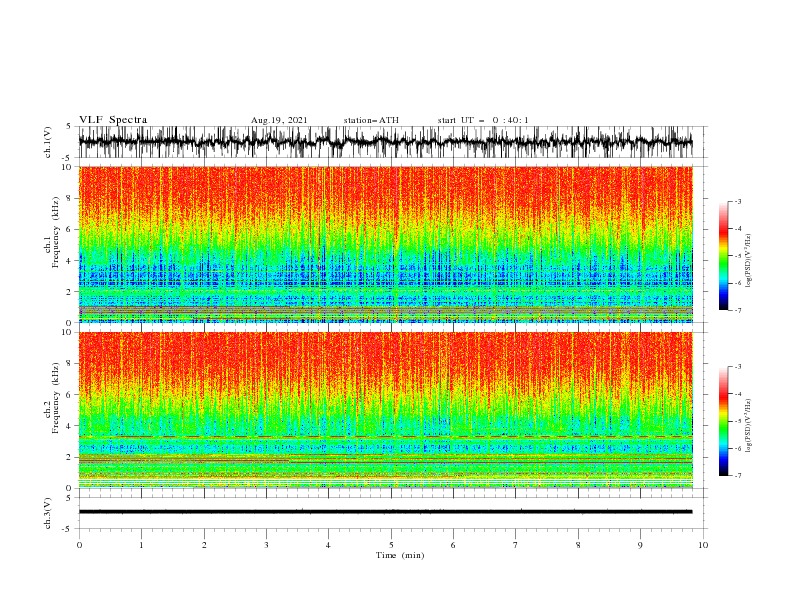792x612 pixels.
Task: Click the 'start UT = 0 :40: 1' text
Action: pyautogui.click(x=483, y=120)
